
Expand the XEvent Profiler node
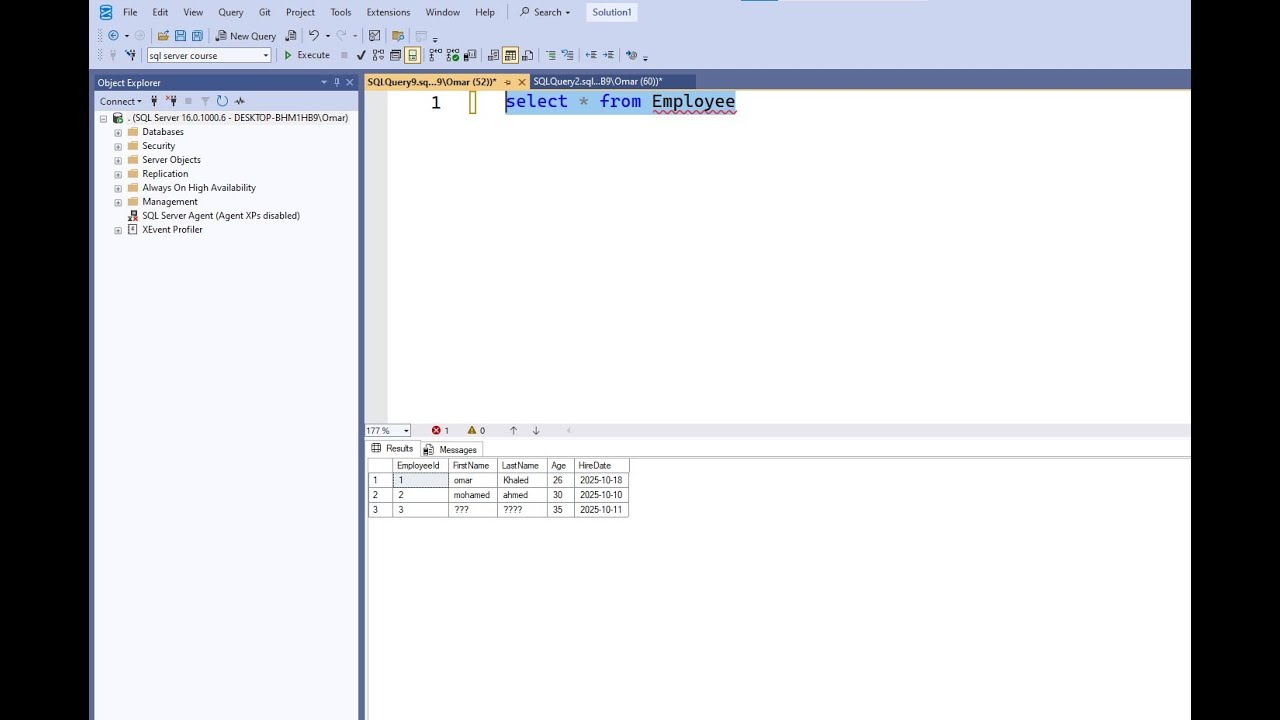point(118,230)
